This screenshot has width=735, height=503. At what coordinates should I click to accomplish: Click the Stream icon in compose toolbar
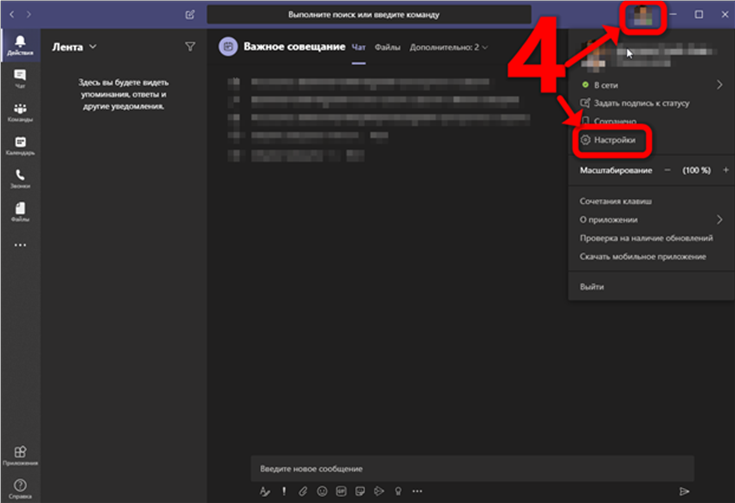[x=379, y=491]
